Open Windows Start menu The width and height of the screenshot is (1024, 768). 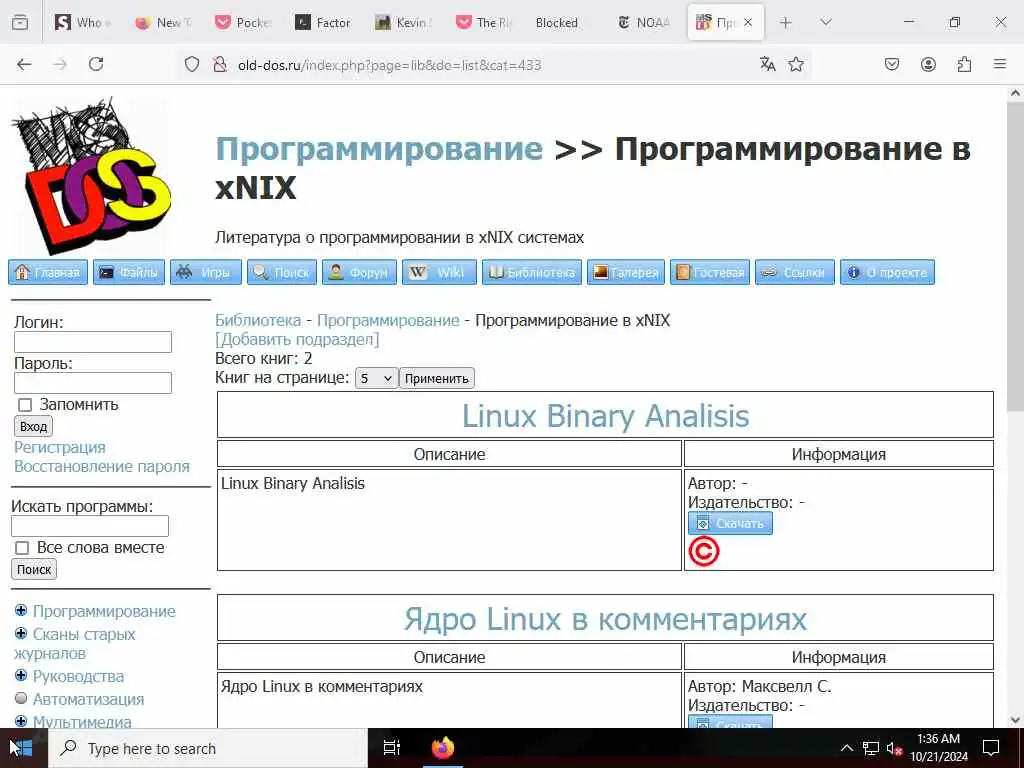click(x=22, y=748)
